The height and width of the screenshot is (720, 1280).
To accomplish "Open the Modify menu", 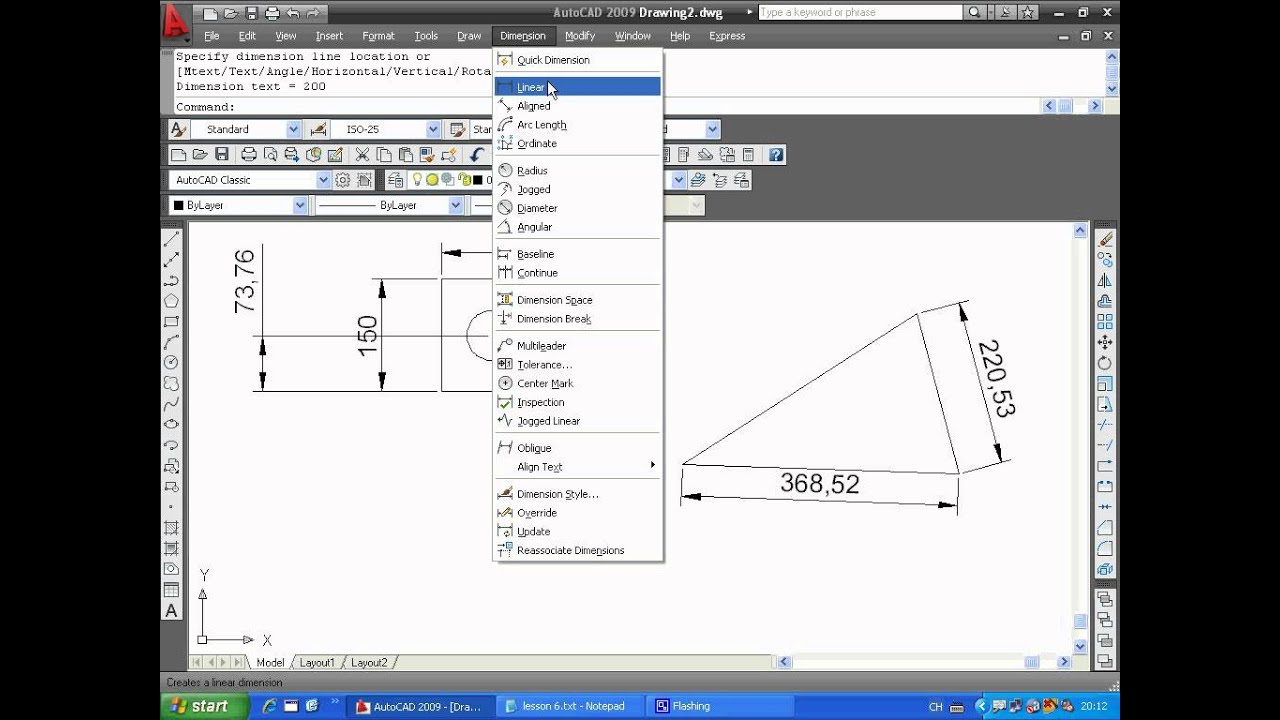I will 580,36.
